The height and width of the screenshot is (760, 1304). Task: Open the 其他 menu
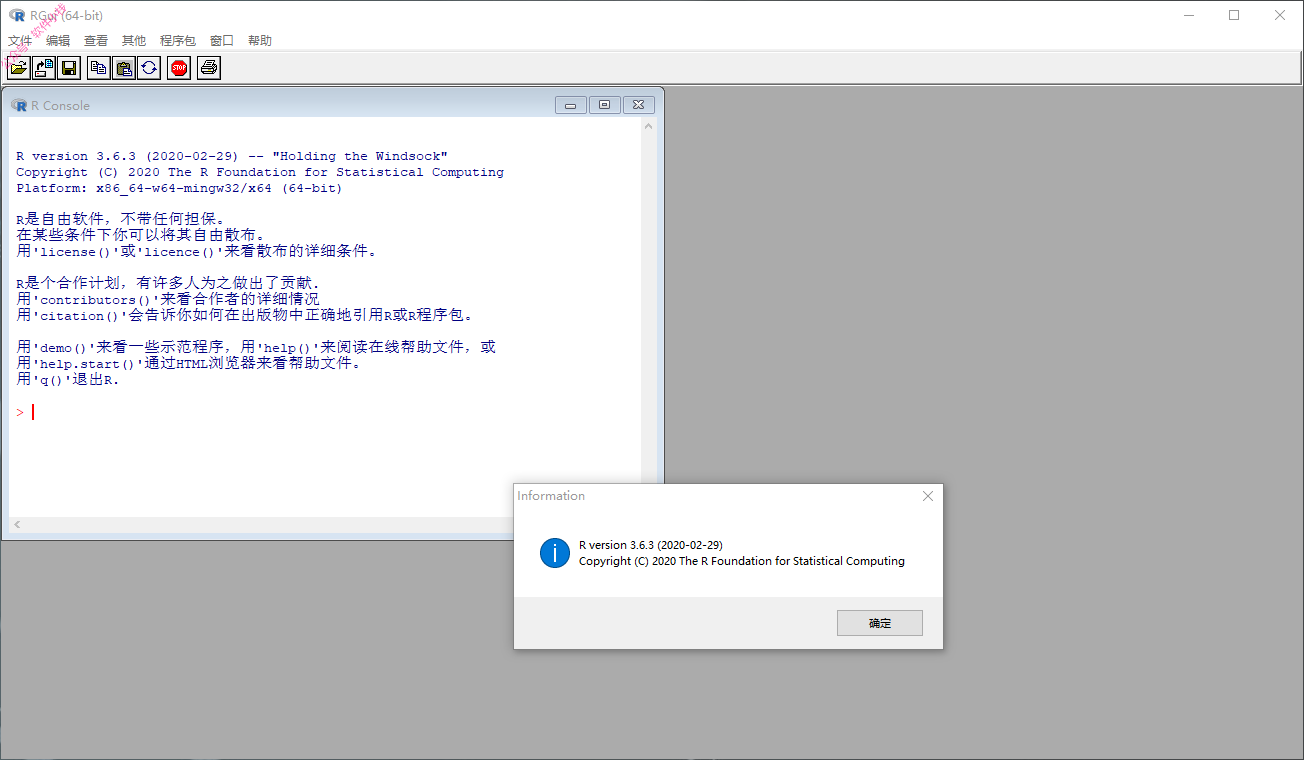[134, 41]
